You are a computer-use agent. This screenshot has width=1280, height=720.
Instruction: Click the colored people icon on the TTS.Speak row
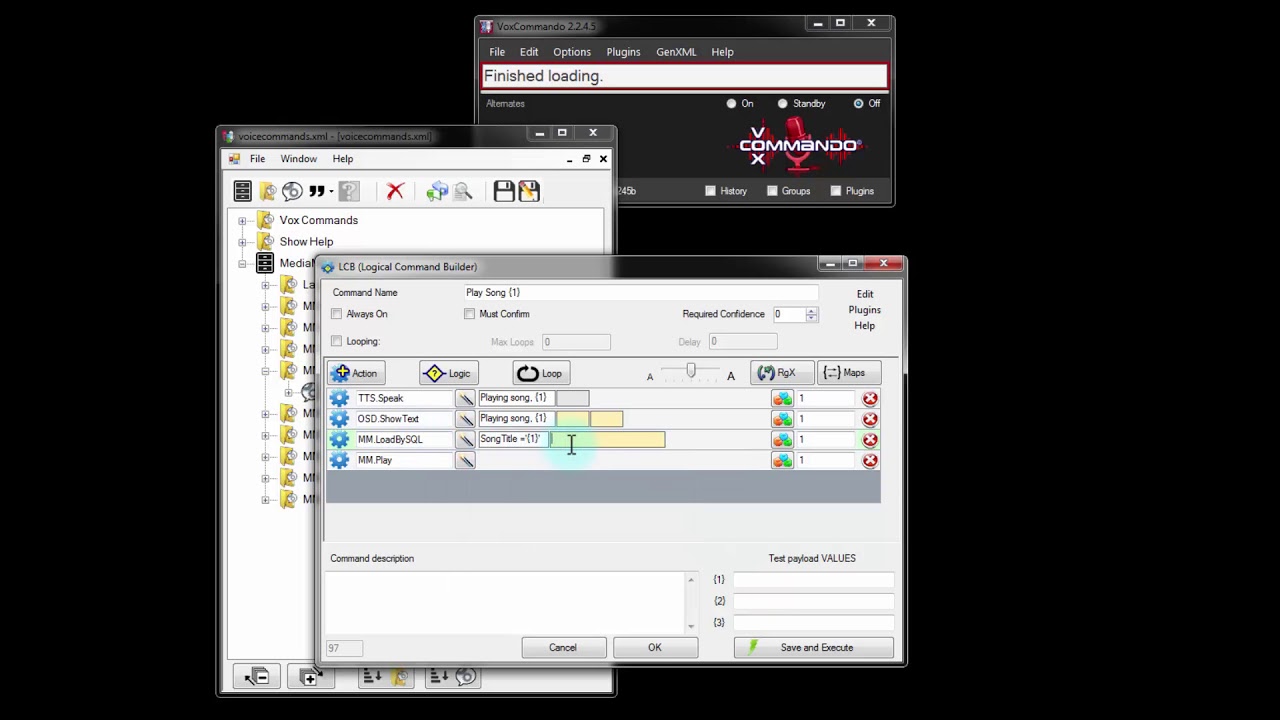782,398
